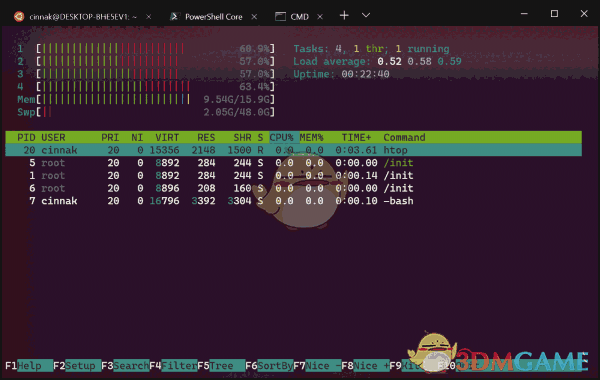Close the Ubuntu cinnak tab
The height and width of the screenshot is (380, 600).
point(148,17)
